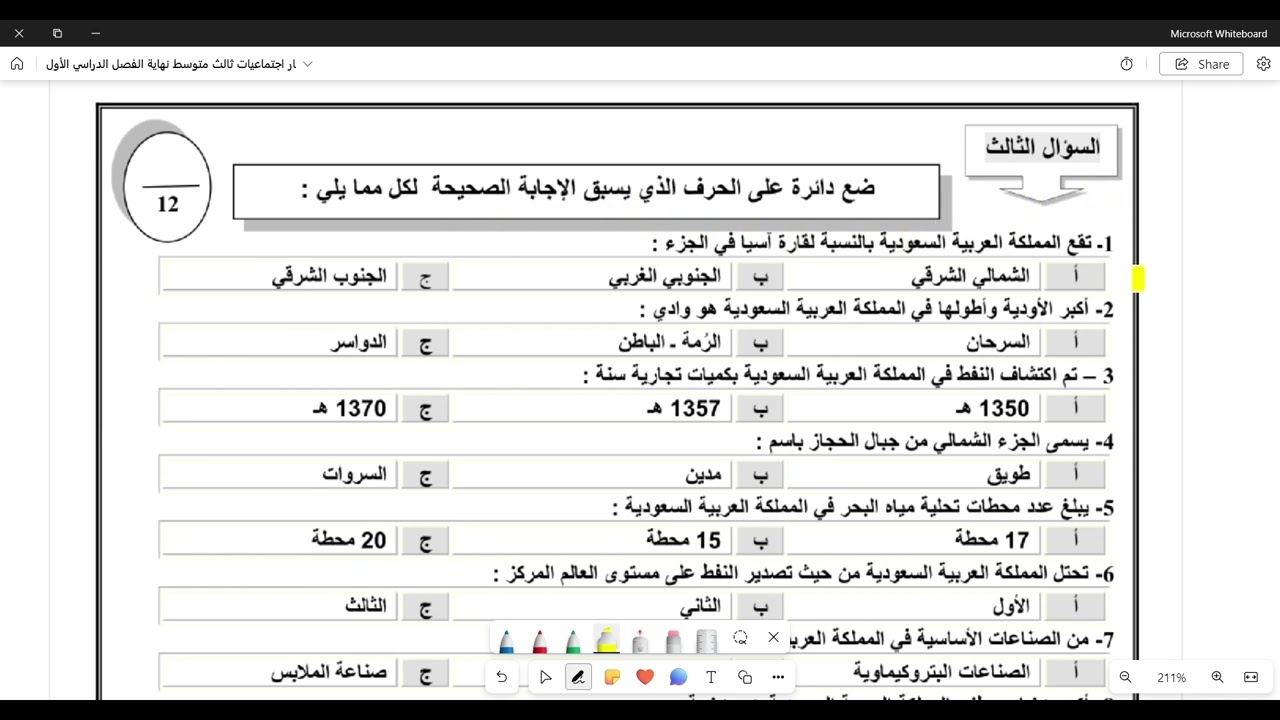The width and height of the screenshot is (1280, 720).
Task: Open more toolbar options
Action: click(778, 677)
